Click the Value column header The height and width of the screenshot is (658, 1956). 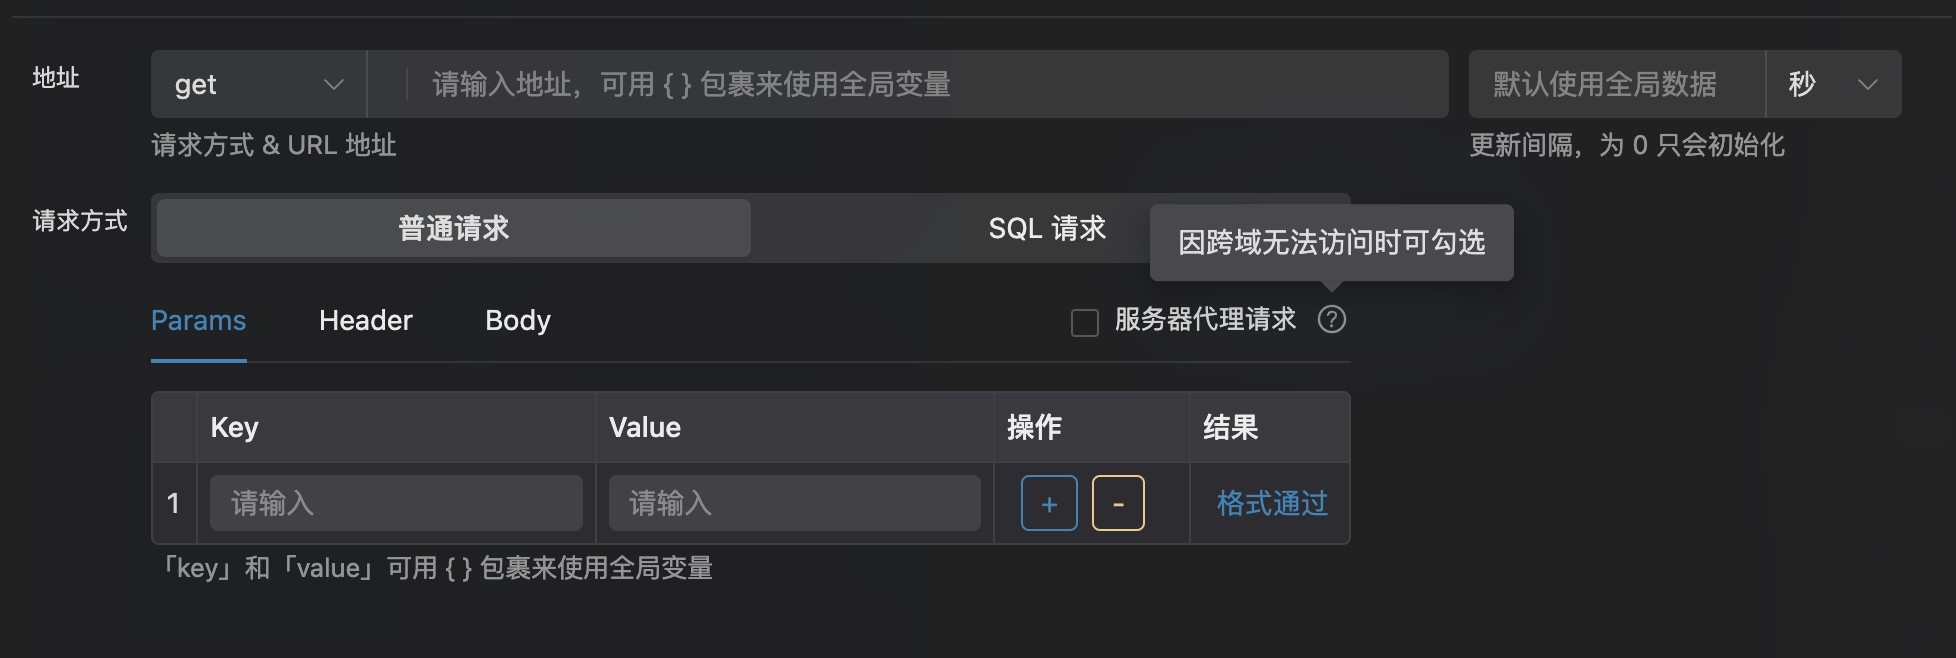point(645,428)
